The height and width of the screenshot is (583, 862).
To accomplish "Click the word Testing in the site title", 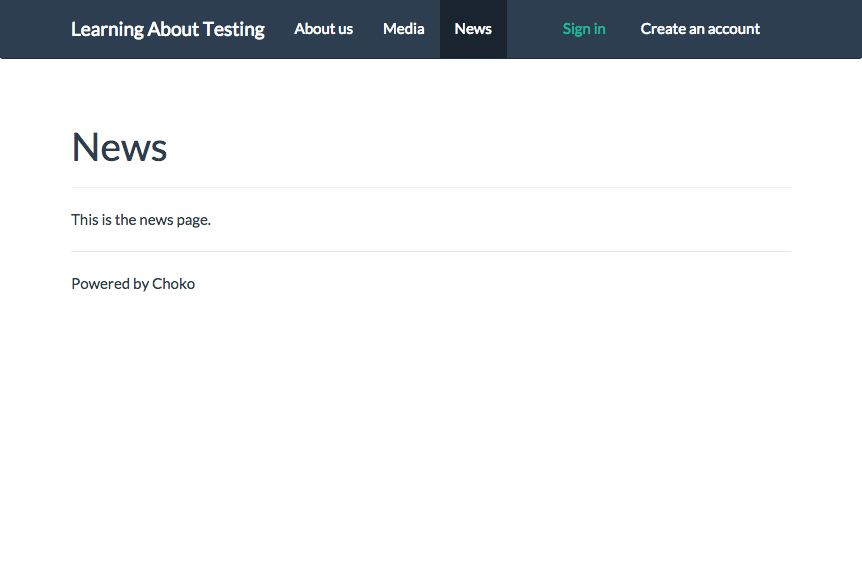I will 233,29.
